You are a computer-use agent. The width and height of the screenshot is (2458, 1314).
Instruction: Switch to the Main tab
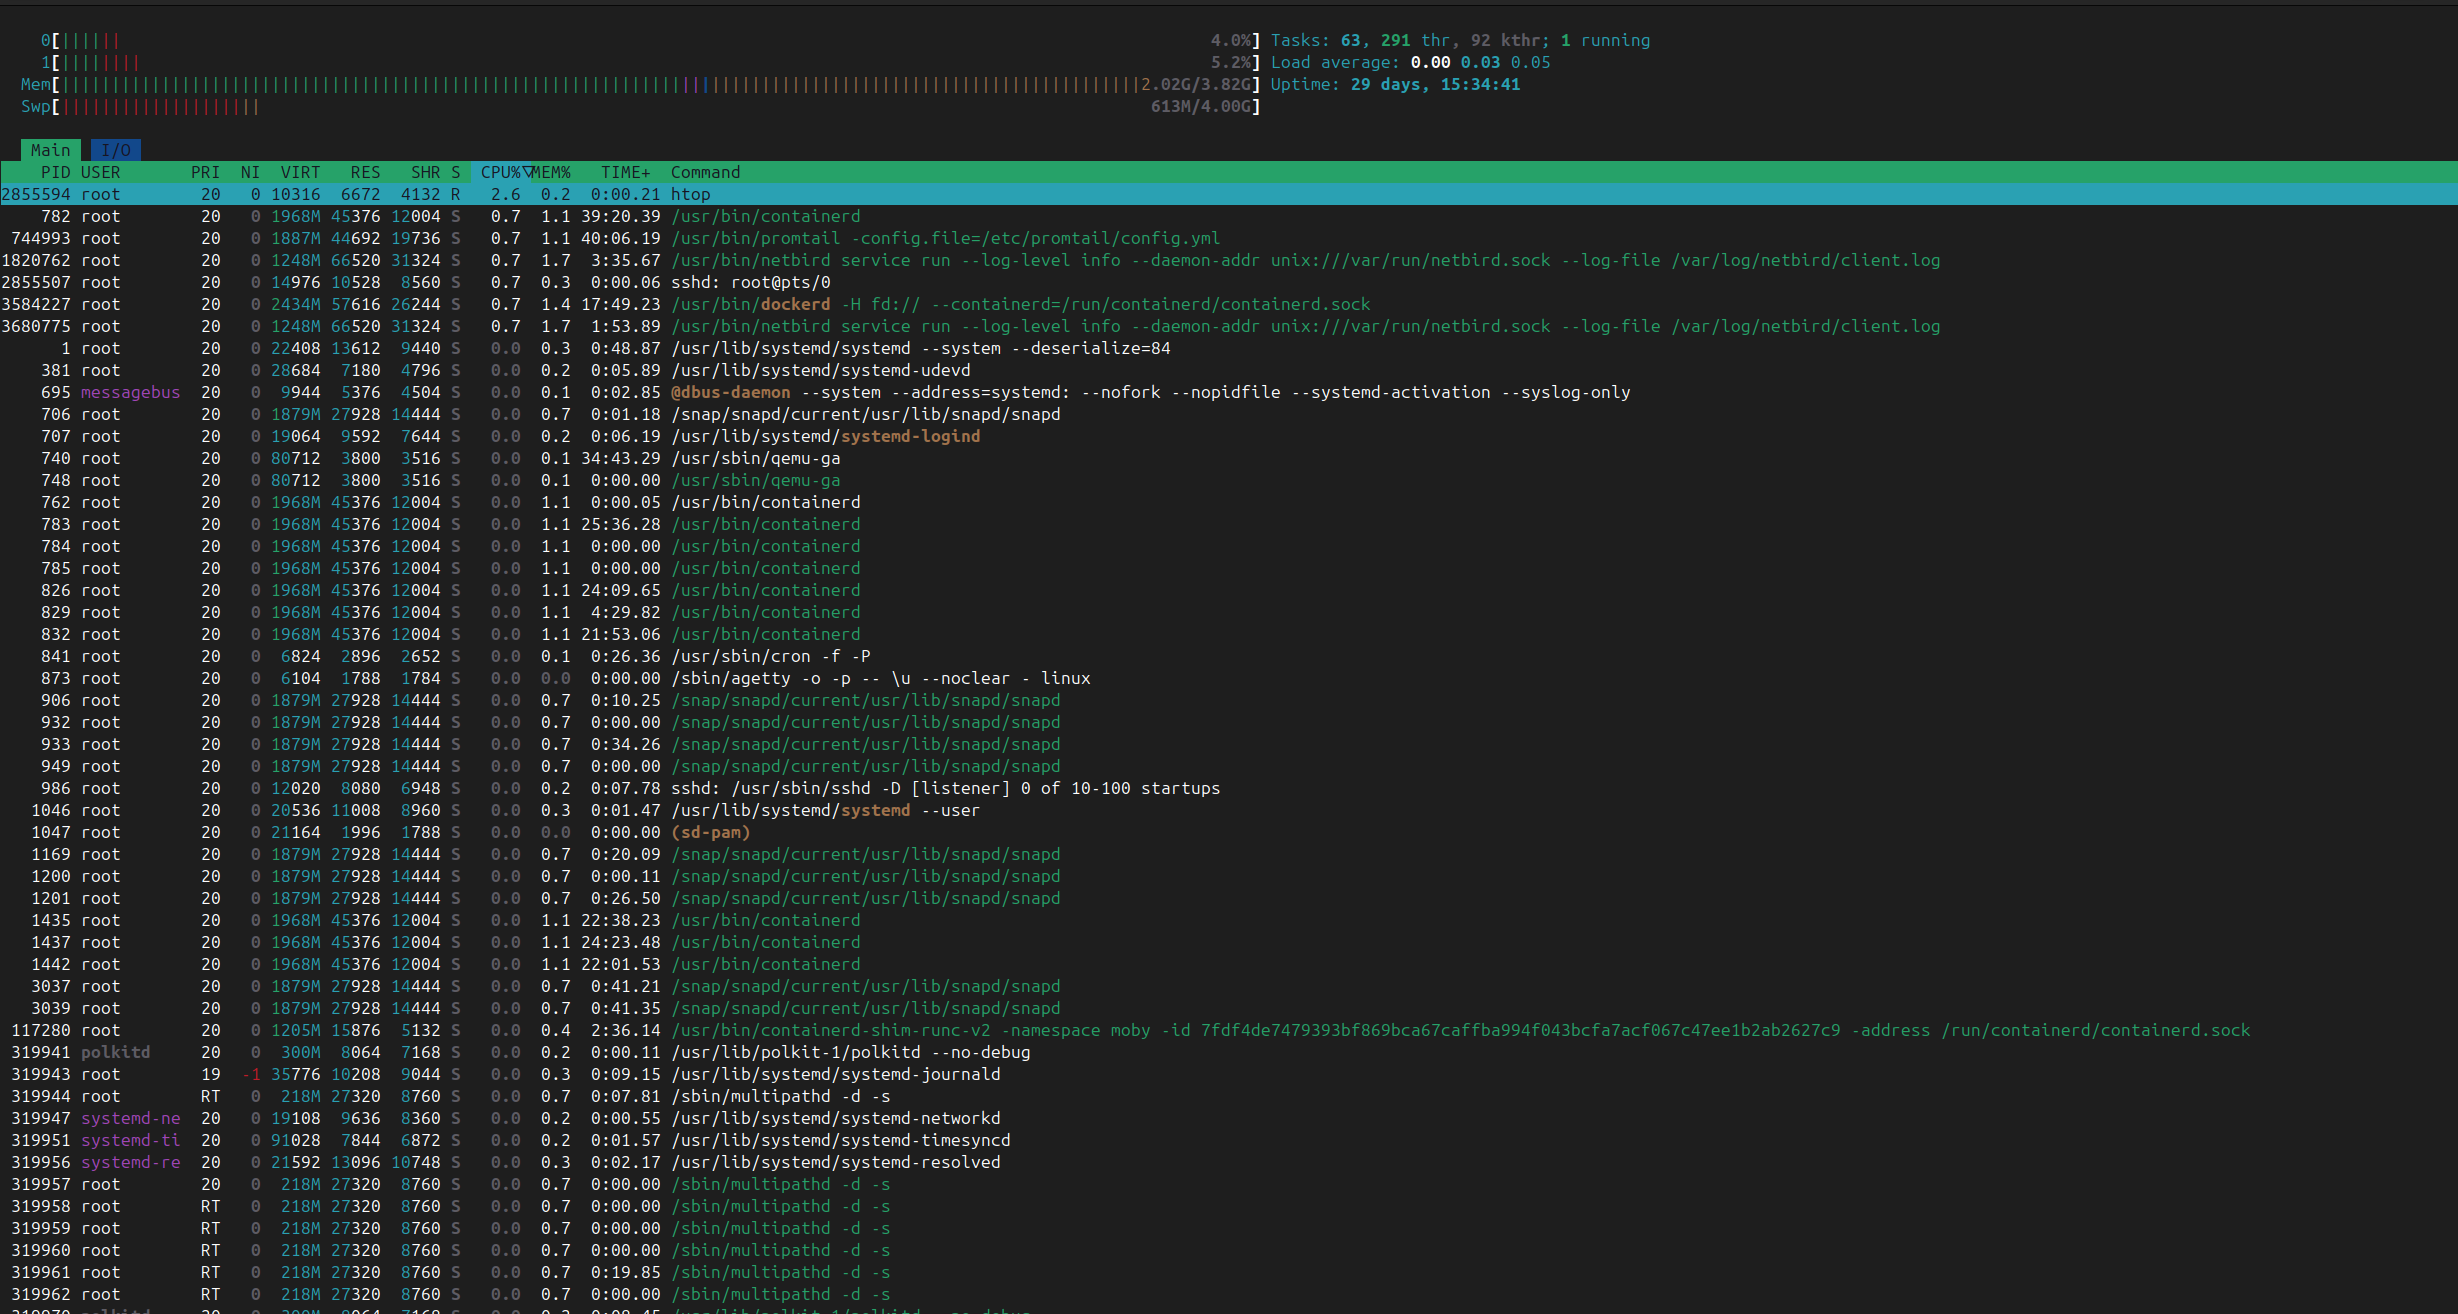50,150
